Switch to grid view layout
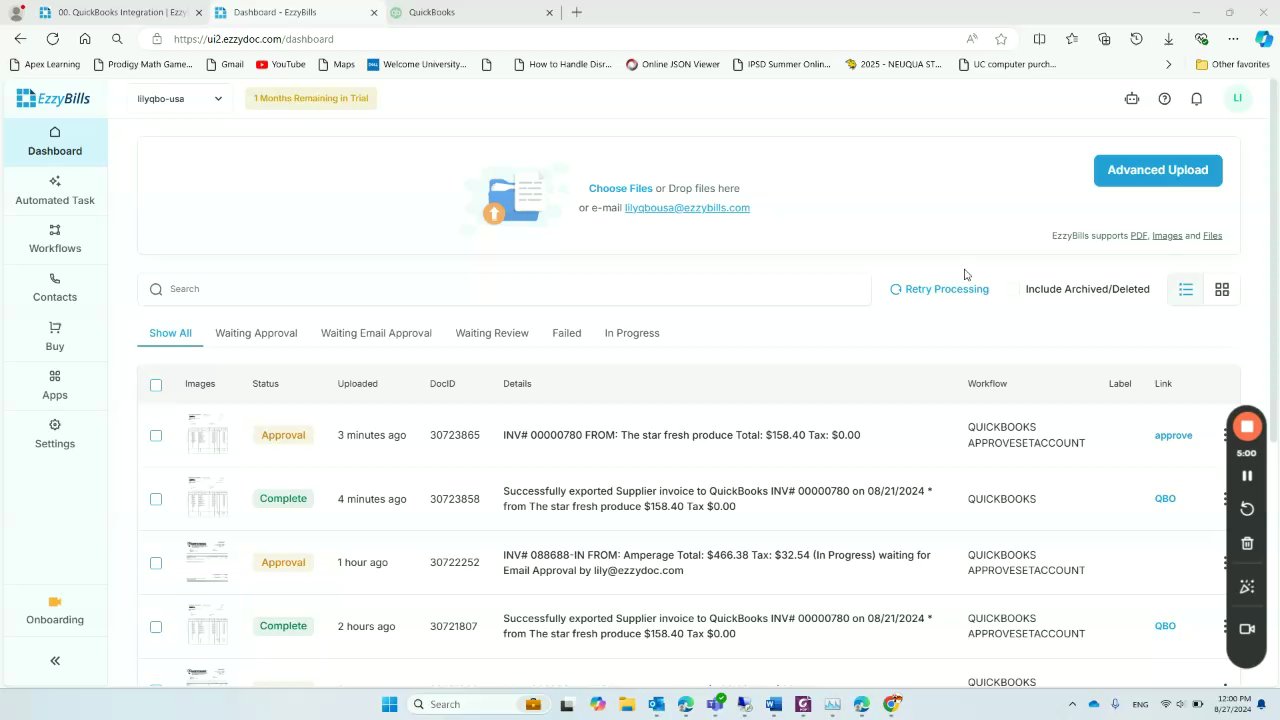The width and height of the screenshot is (1280, 720). click(1222, 289)
